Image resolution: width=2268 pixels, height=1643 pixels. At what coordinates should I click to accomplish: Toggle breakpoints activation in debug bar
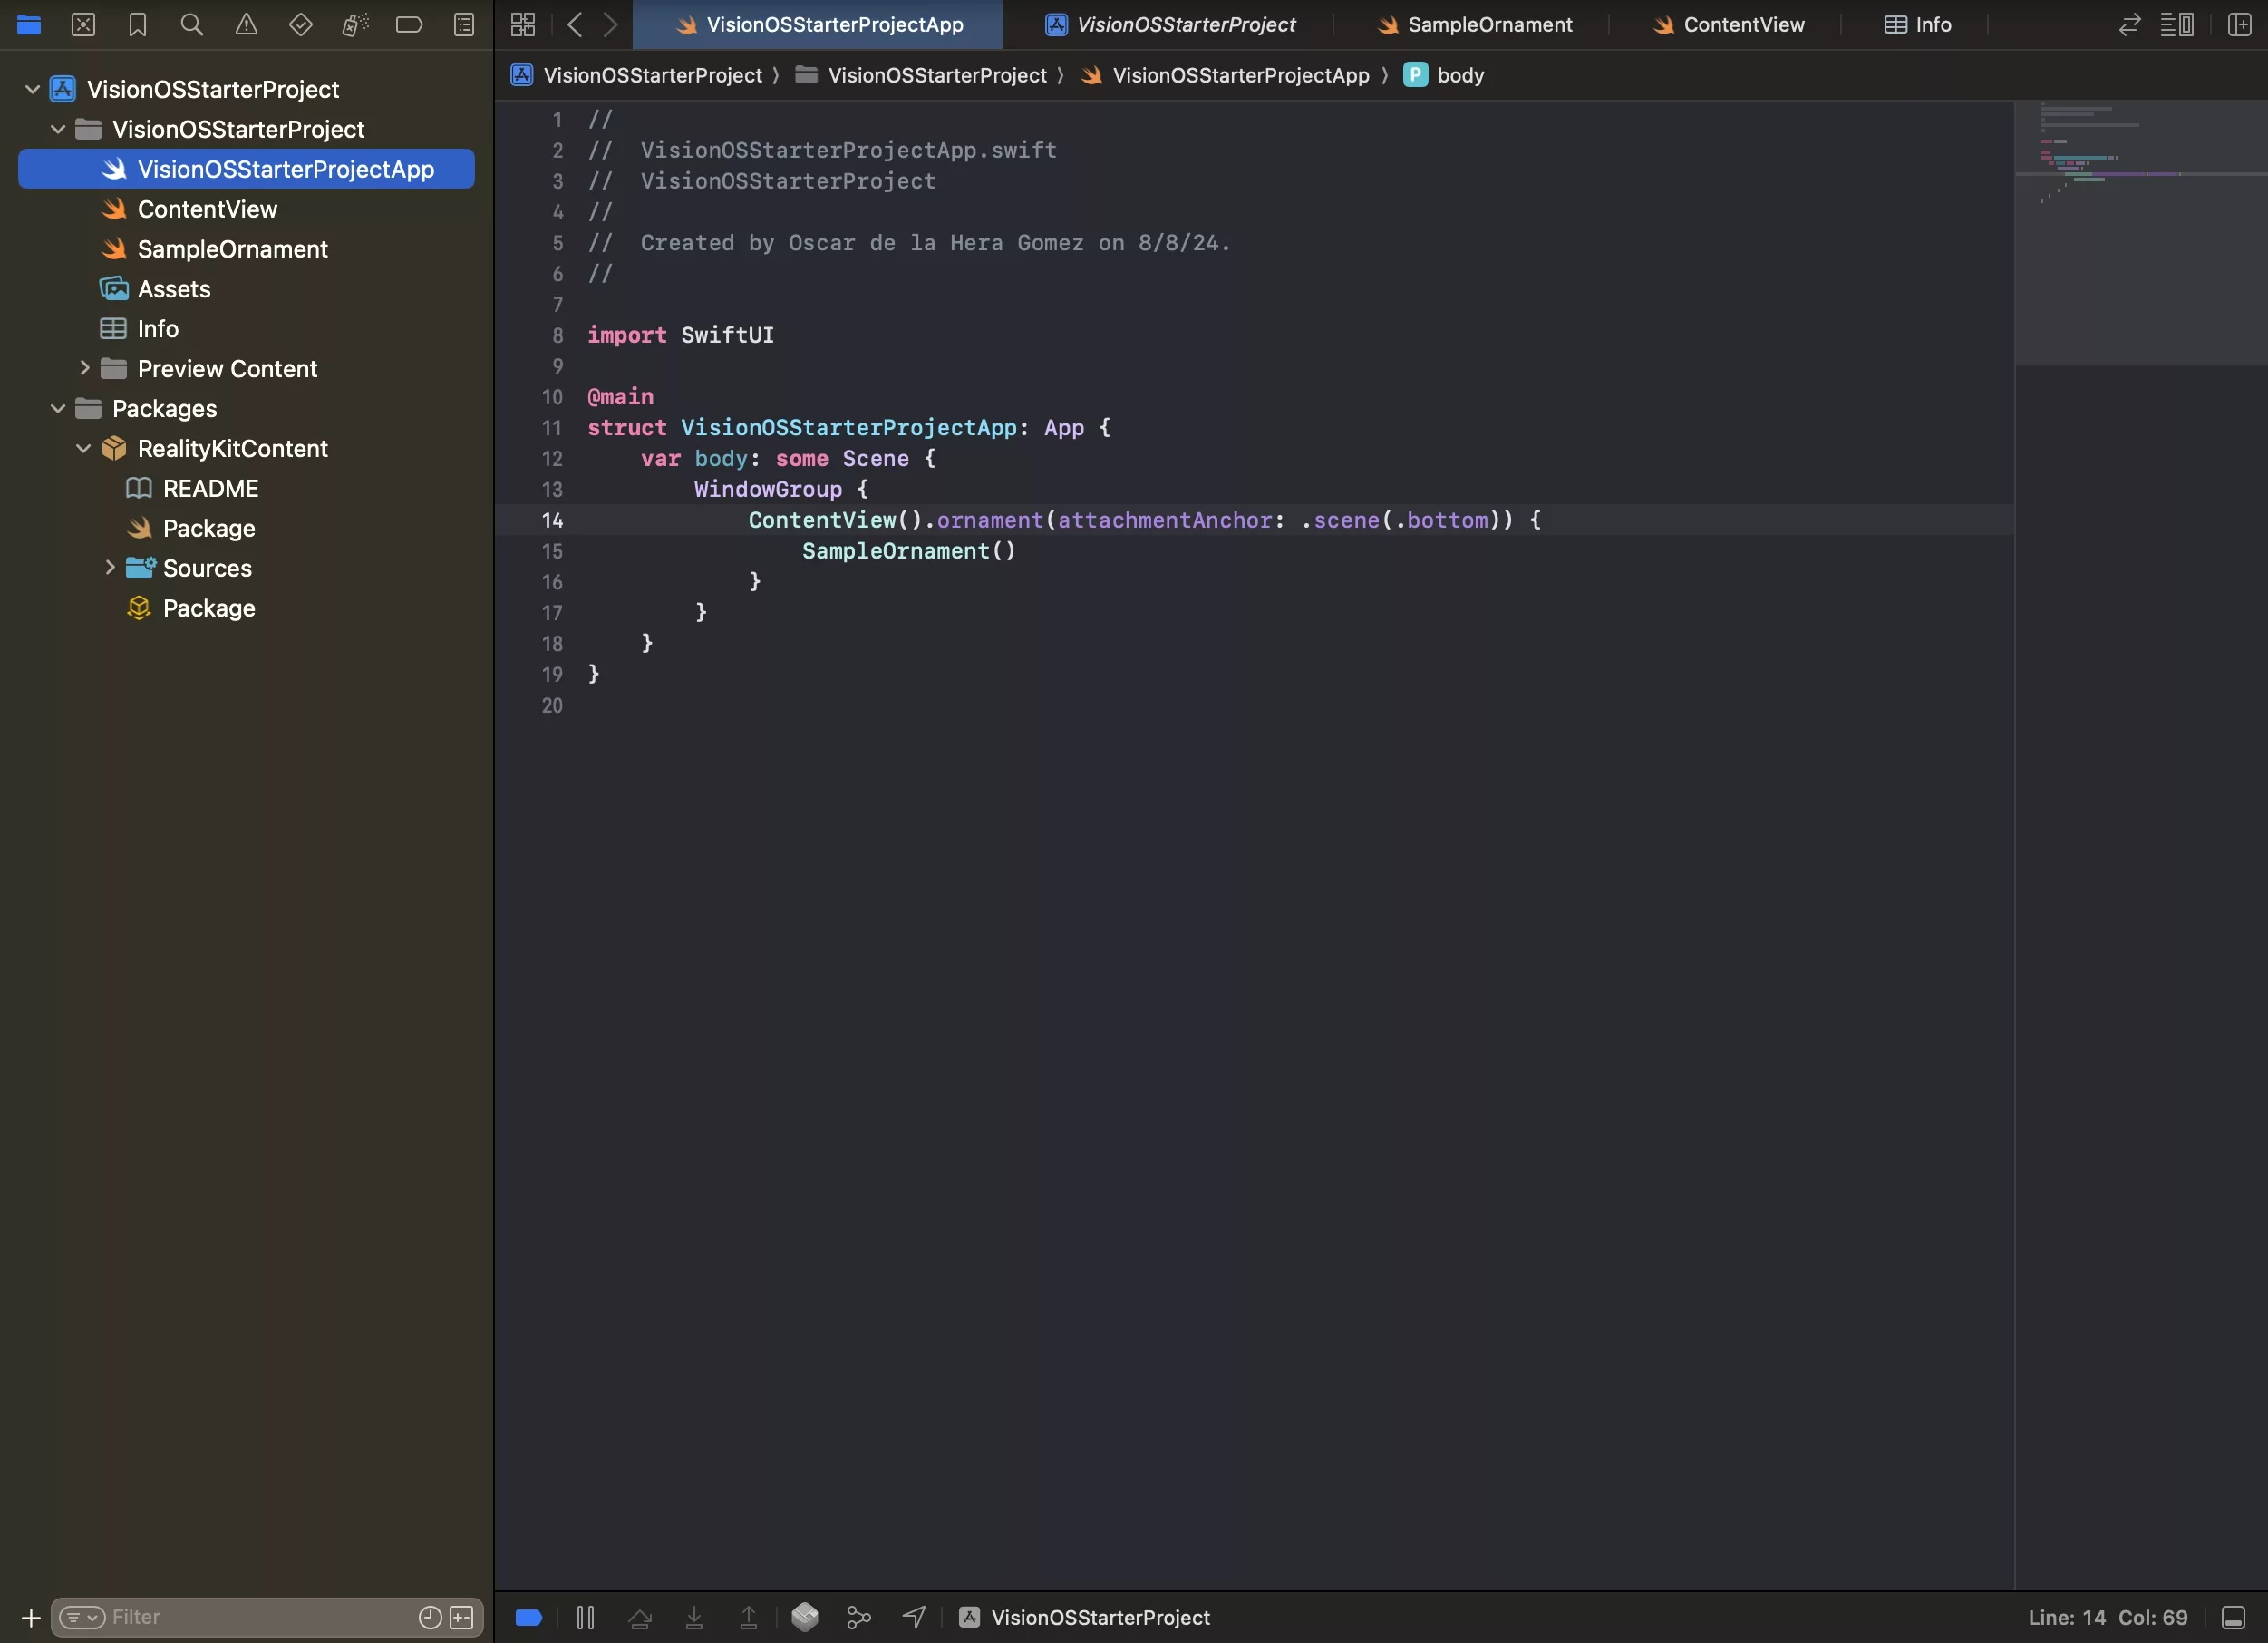529,1617
